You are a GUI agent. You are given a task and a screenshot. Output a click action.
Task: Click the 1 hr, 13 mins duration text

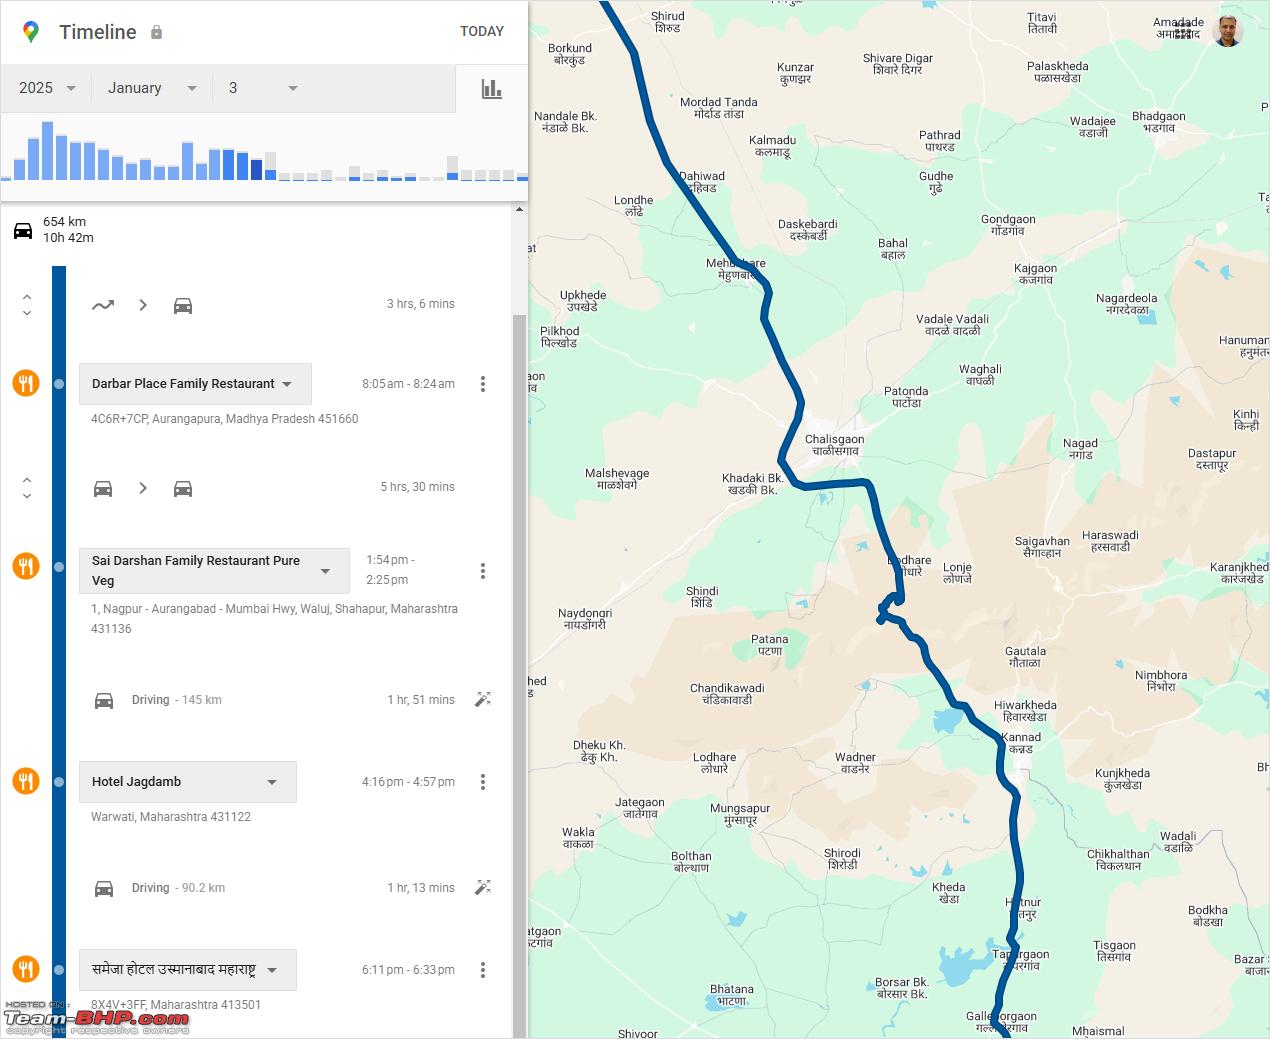point(421,888)
